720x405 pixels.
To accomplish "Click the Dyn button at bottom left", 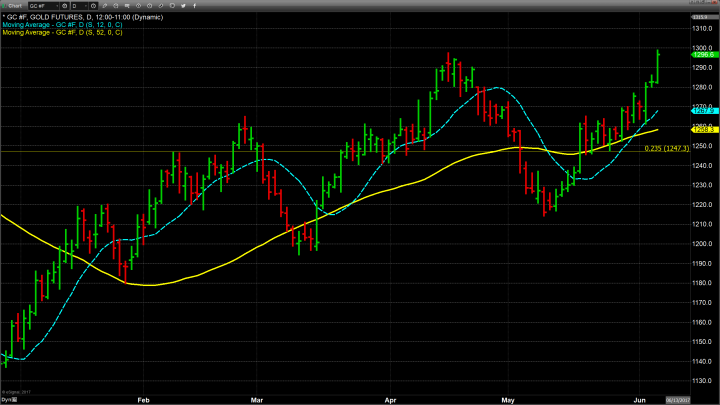I will click(x=6, y=400).
